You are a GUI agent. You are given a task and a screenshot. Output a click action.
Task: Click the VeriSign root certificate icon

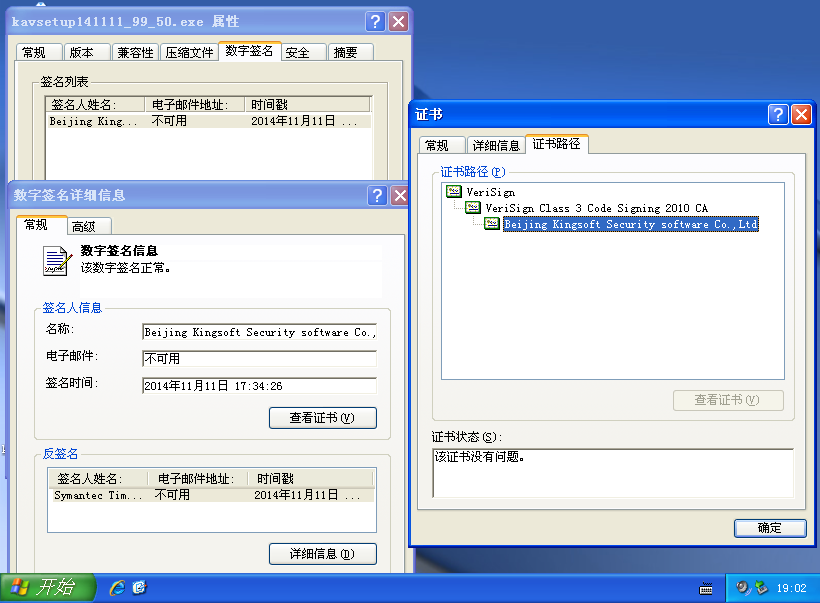pyautogui.click(x=453, y=191)
